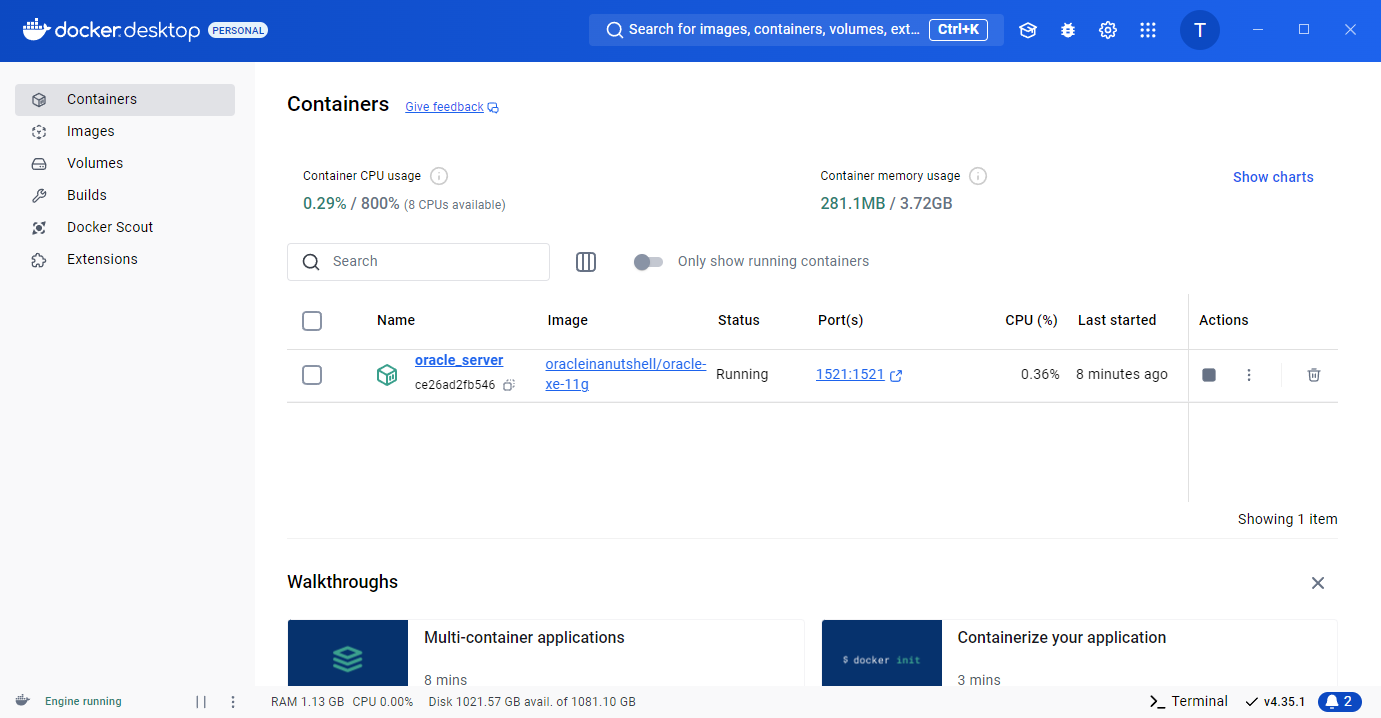Click the global search bar

(x=796, y=30)
